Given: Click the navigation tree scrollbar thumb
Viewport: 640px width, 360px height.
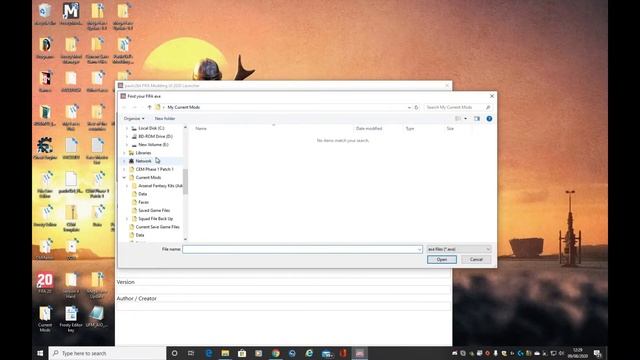Looking at the screenshot, I should pos(185,181).
